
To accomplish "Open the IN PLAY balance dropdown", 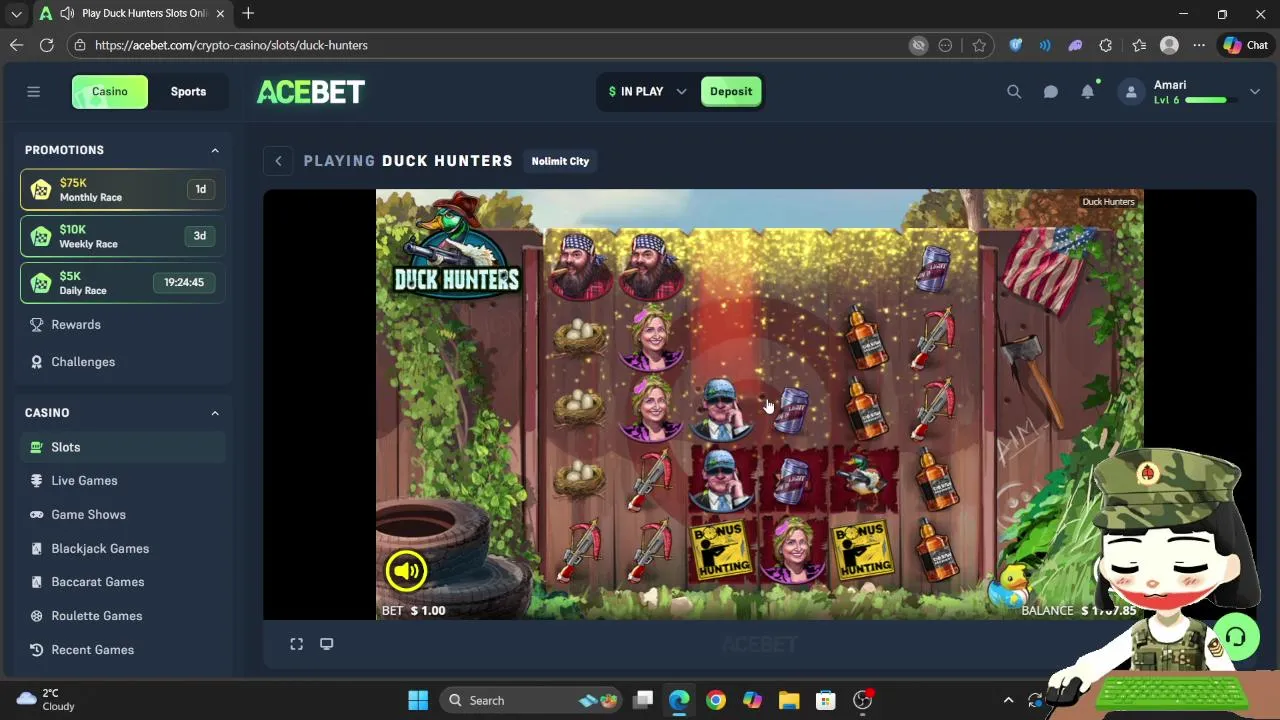I will pos(647,92).
